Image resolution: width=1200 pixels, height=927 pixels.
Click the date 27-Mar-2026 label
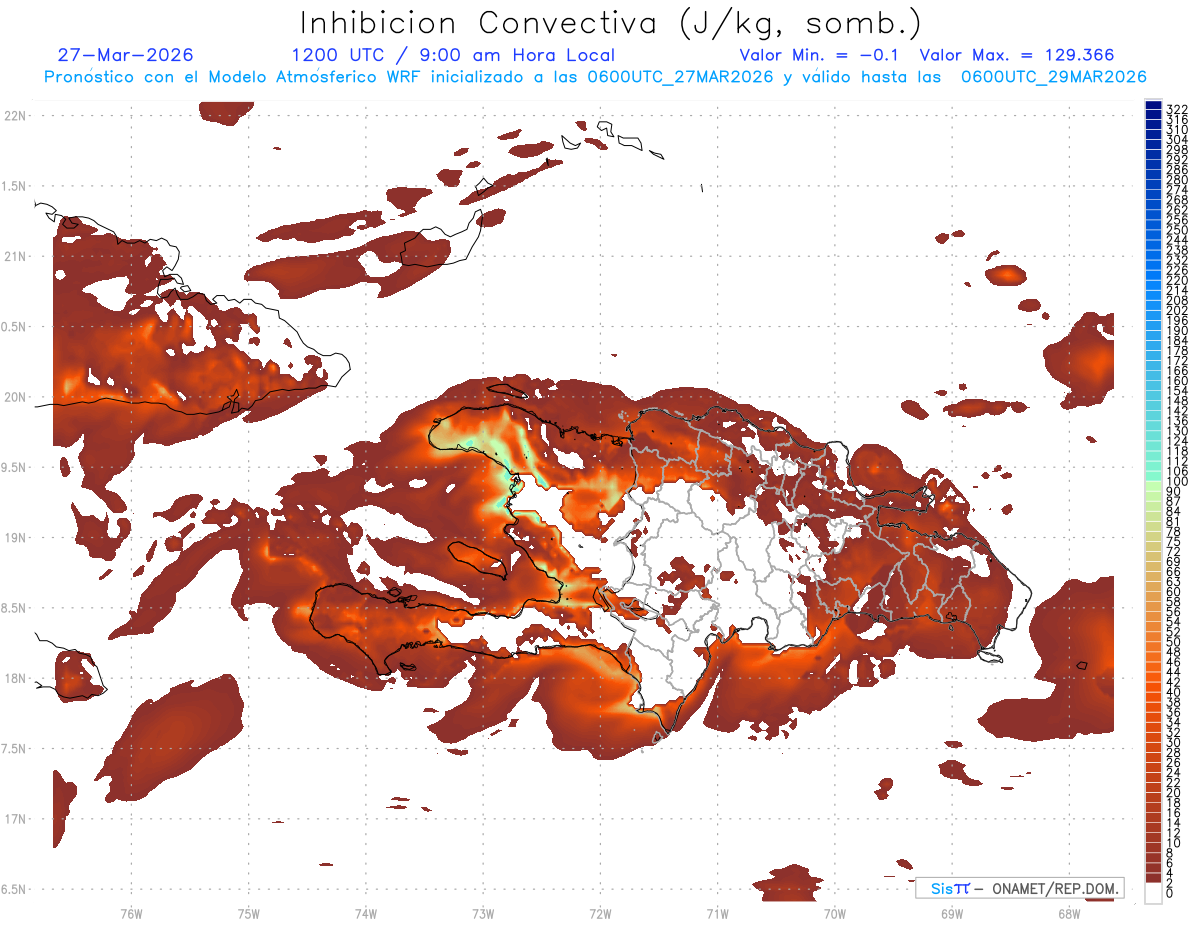click(x=126, y=55)
